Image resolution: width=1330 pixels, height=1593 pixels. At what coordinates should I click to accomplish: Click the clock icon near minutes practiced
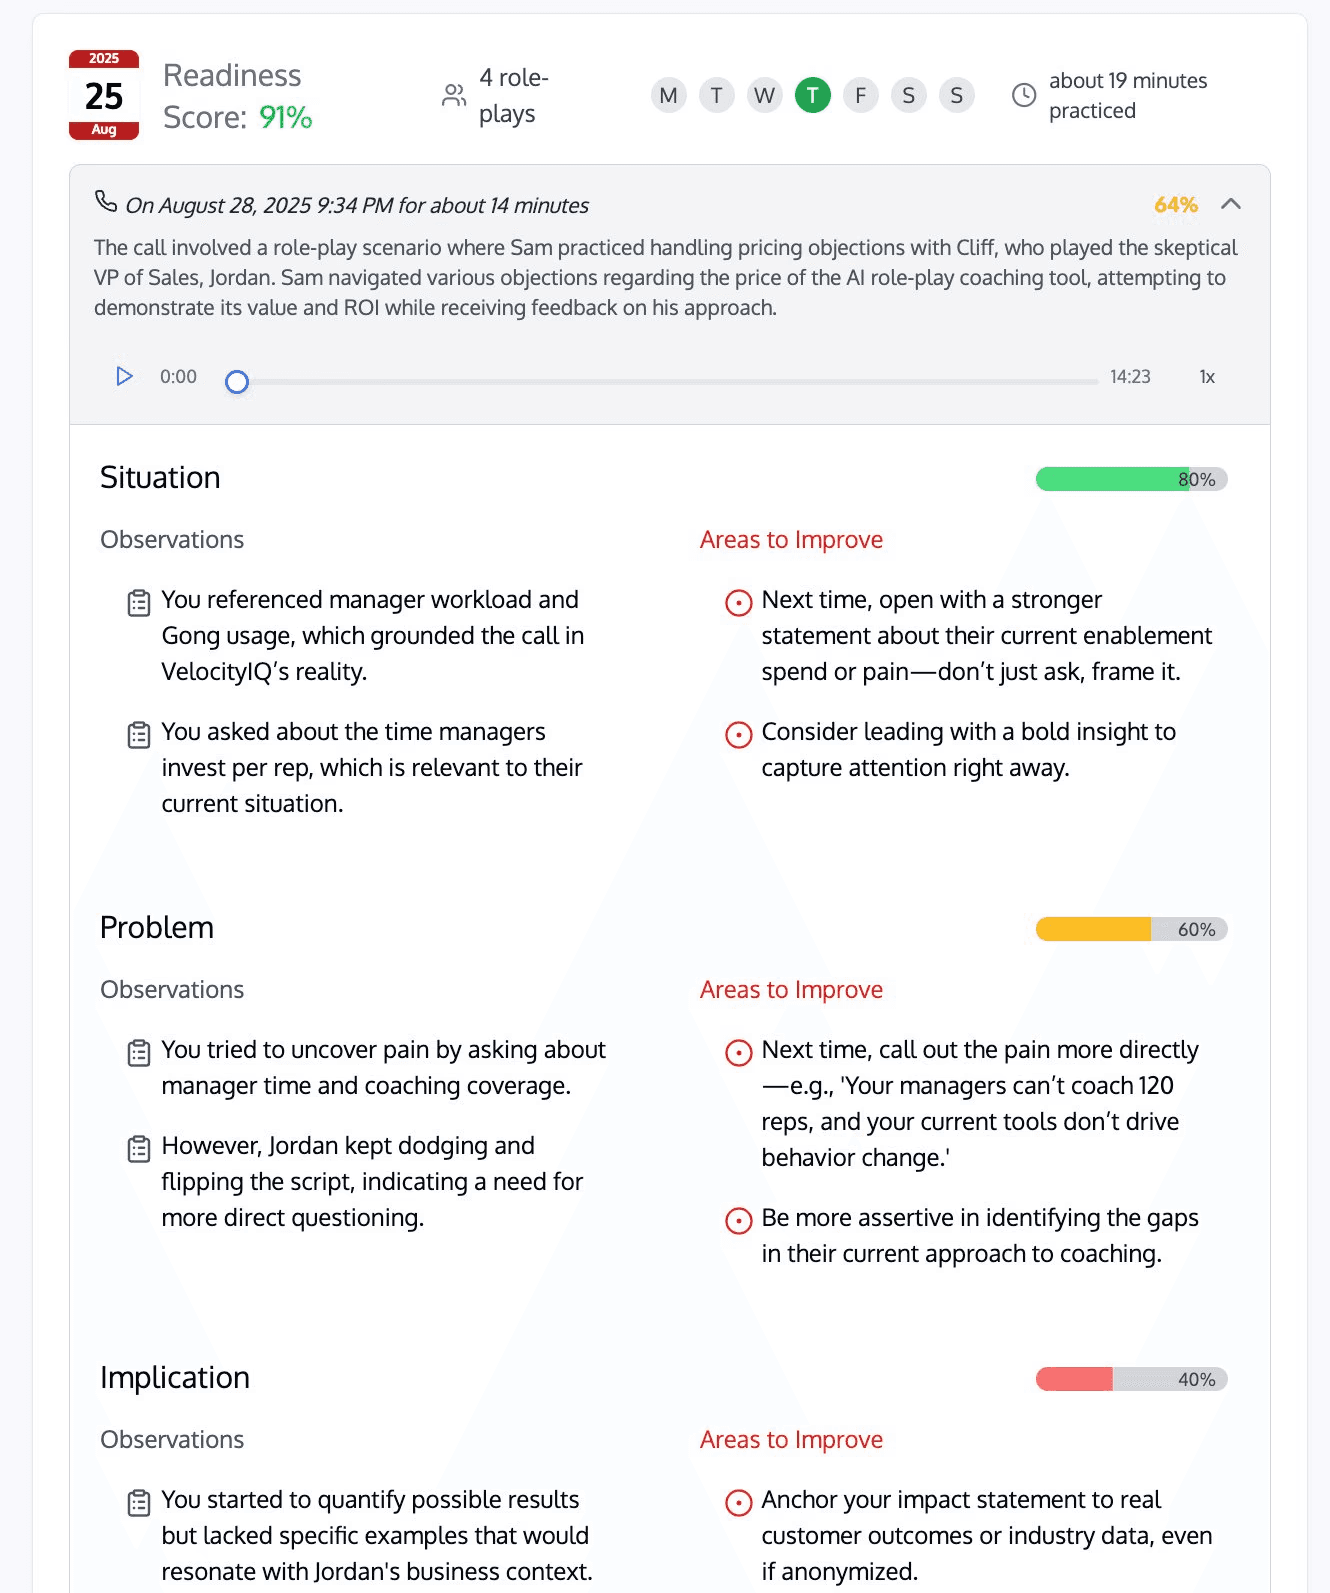[1024, 95]
